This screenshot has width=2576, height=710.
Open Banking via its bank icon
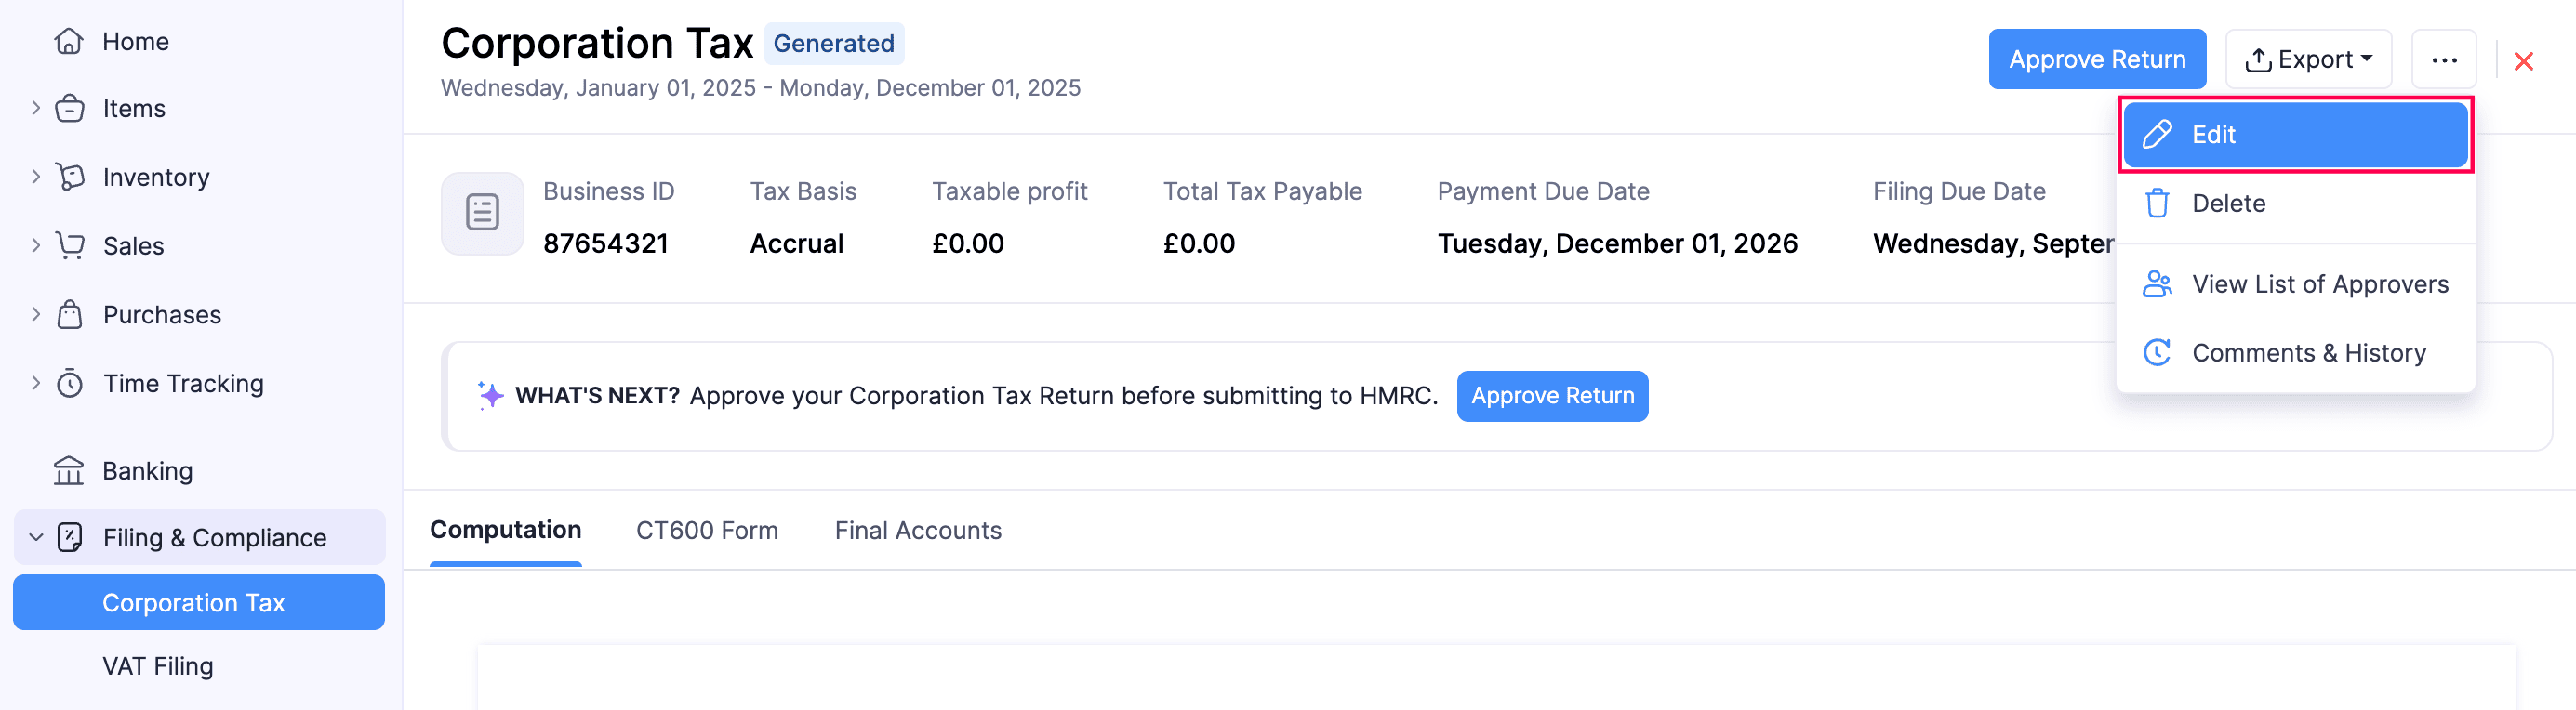[x=68, y=470]
